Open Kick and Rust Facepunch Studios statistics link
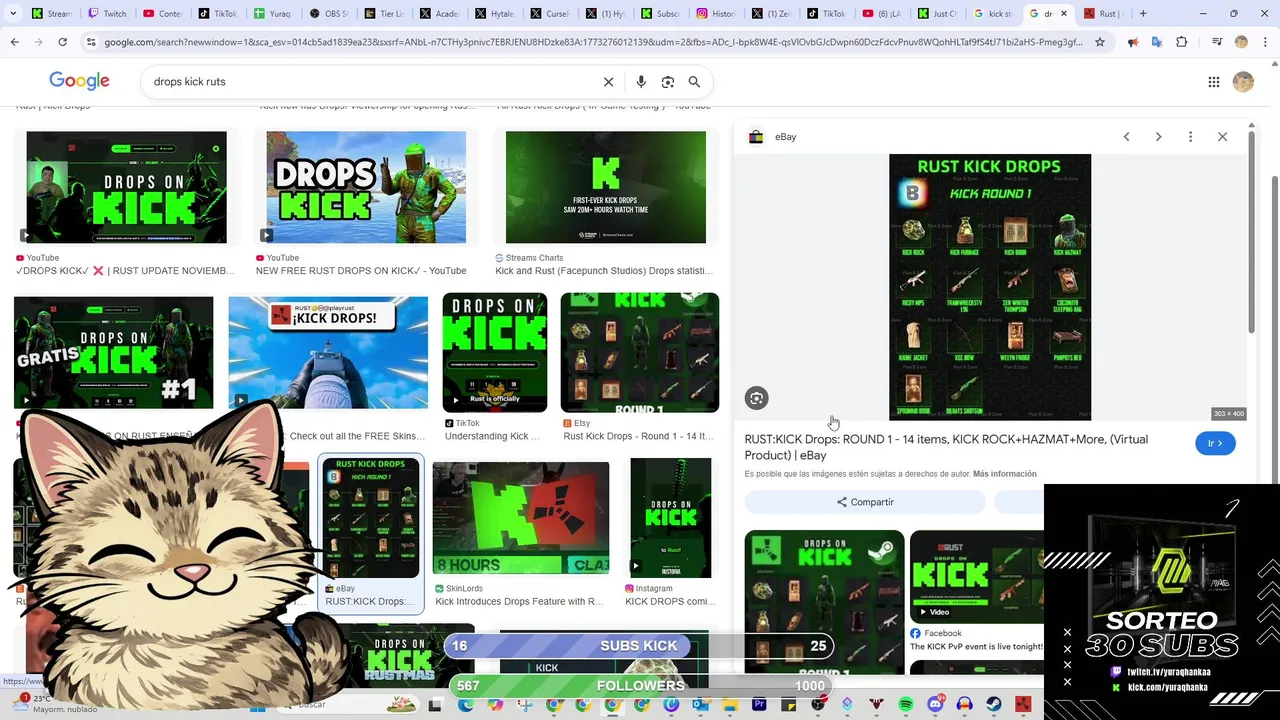Screen dimensions: 1280x720 [x=604, y=271]
